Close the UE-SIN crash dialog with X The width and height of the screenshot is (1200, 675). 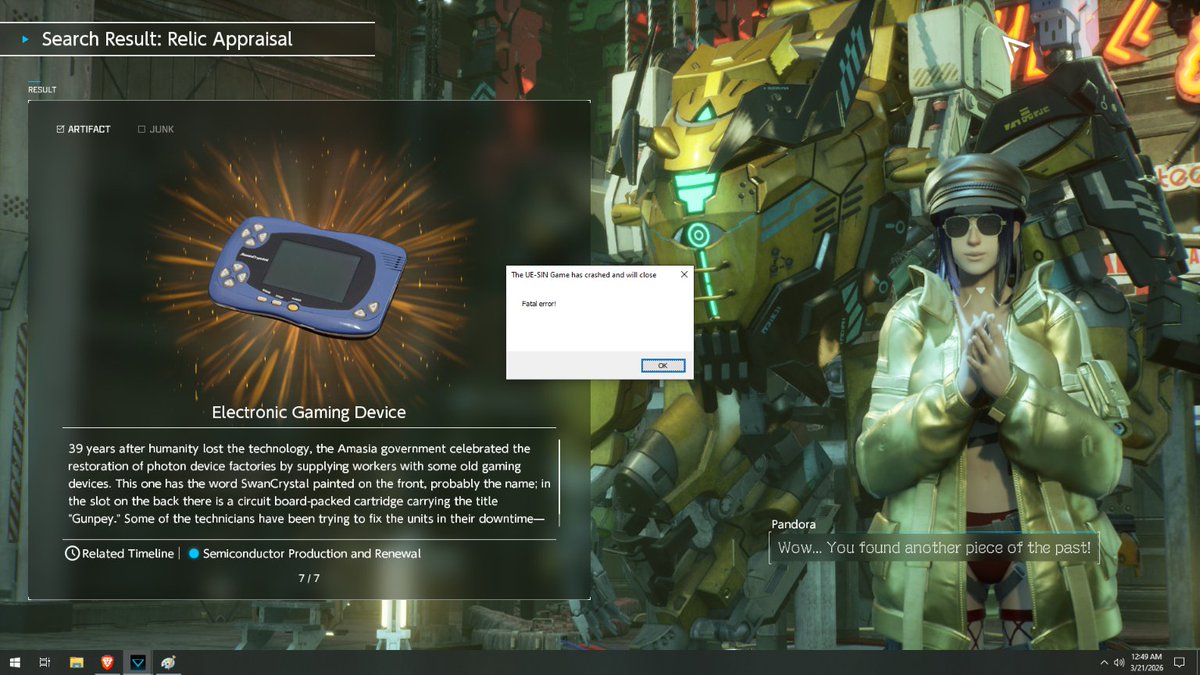point(684,274)
